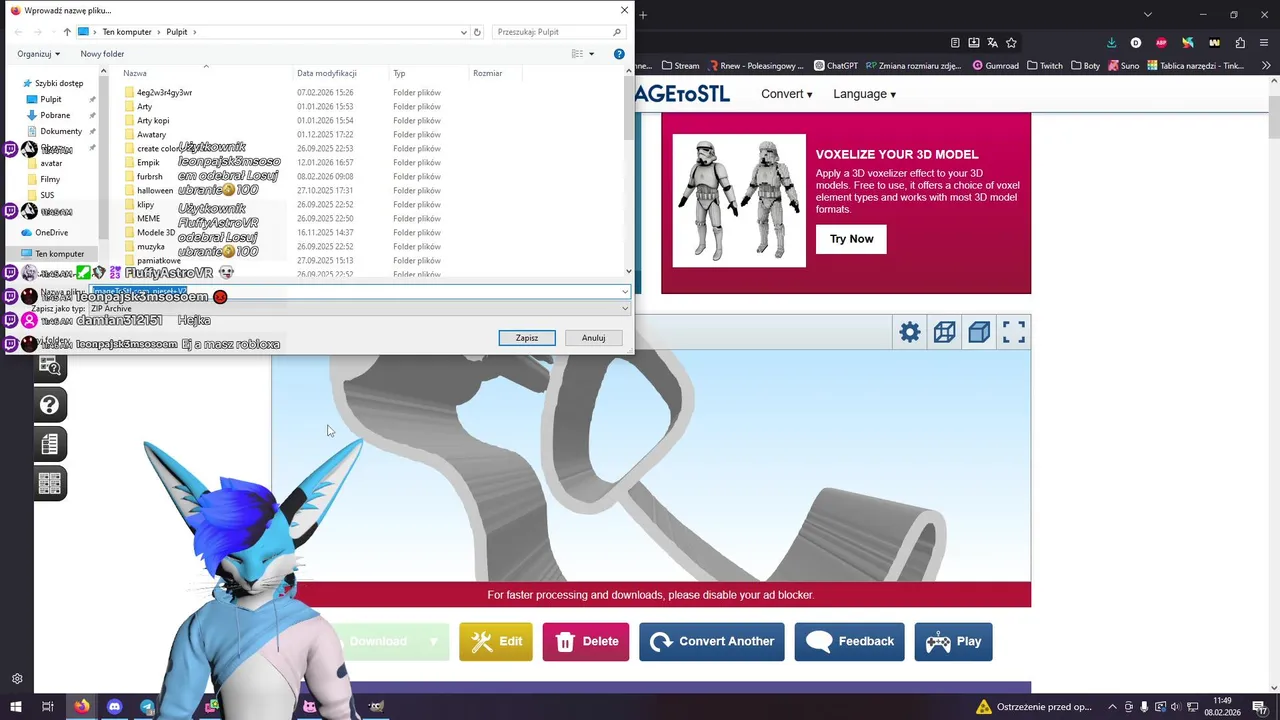1280x720 pixels.
Task: Open the Stream bookmark folder
Action: click(680, 66)
